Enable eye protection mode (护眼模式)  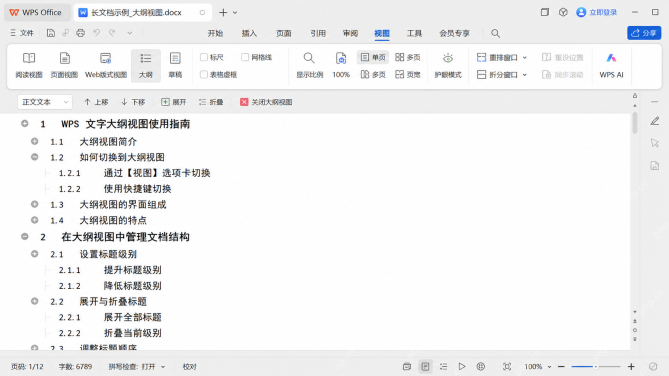pos(448,65)
